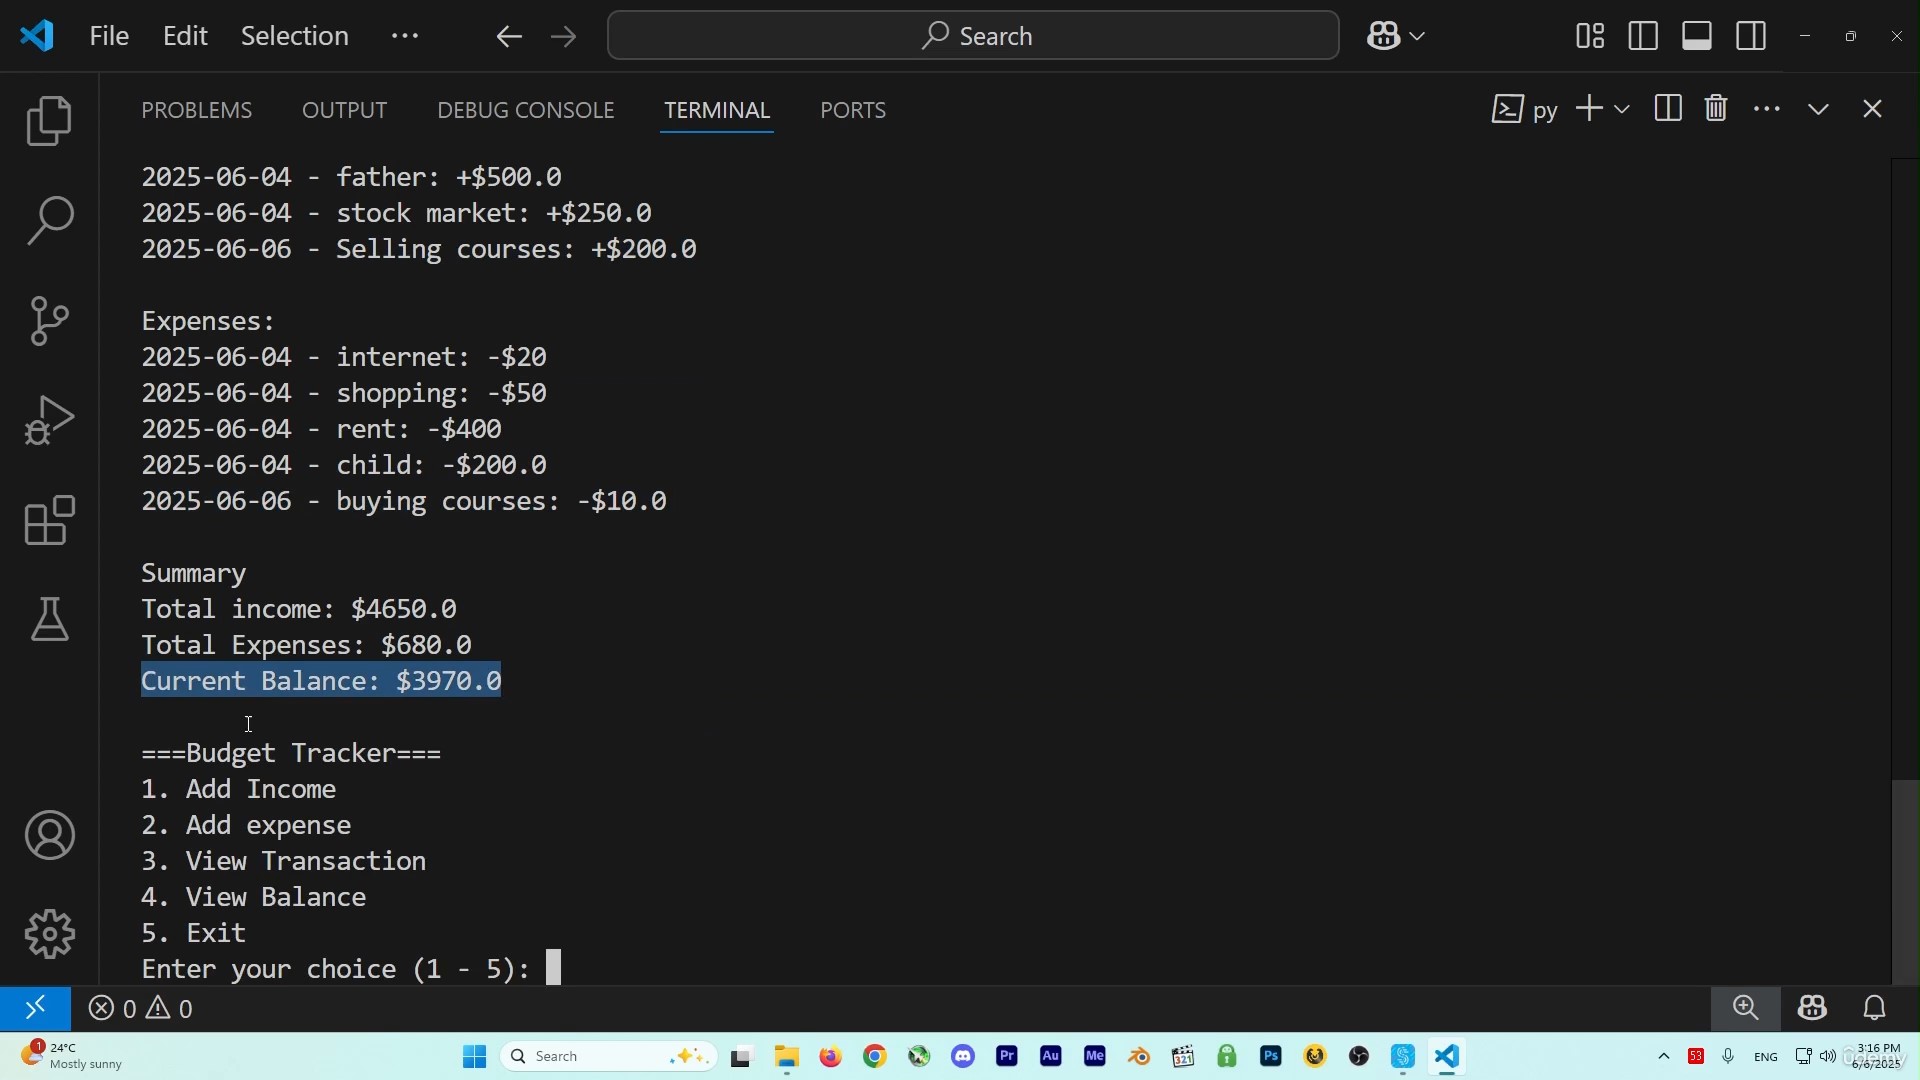The height and width of the screenshot is (1080, 1920).
Task: Show more menus via the ellipsis
Action: (x=405, y=36)
